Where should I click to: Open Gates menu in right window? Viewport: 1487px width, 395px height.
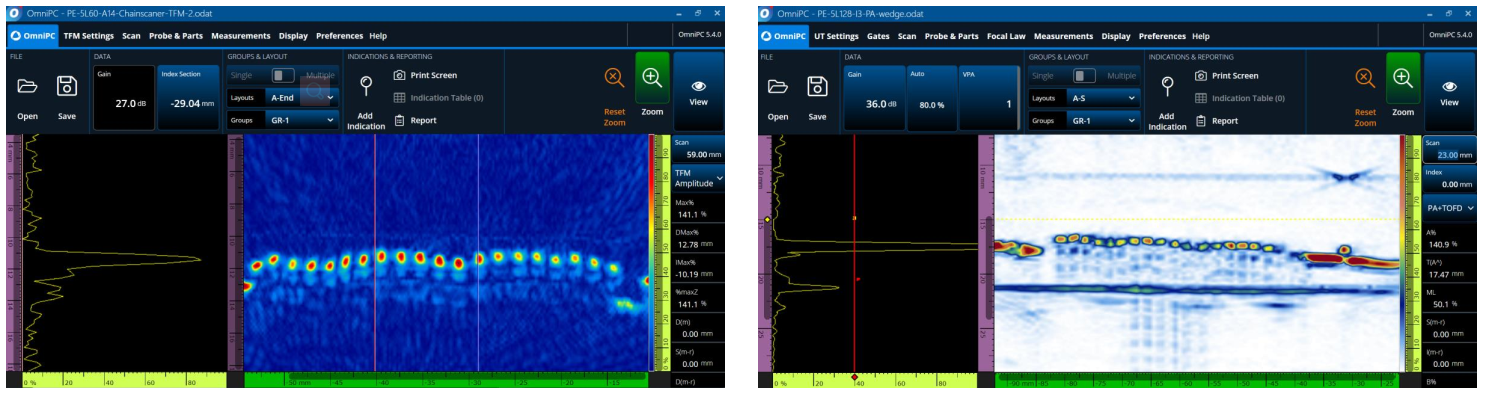pos(878,36)
